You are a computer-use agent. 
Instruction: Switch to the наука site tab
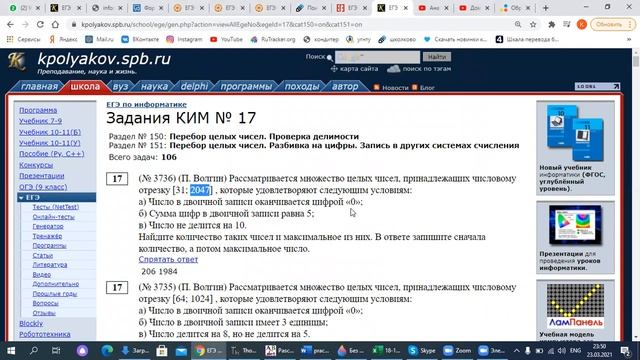pyautogui.click(x=154, y=87)
